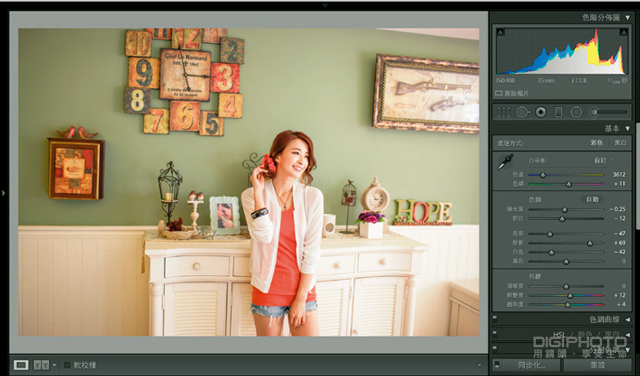640x376 pixels.
Task: Click the vibrance value +12 field
Action: [x=620, y=296]
